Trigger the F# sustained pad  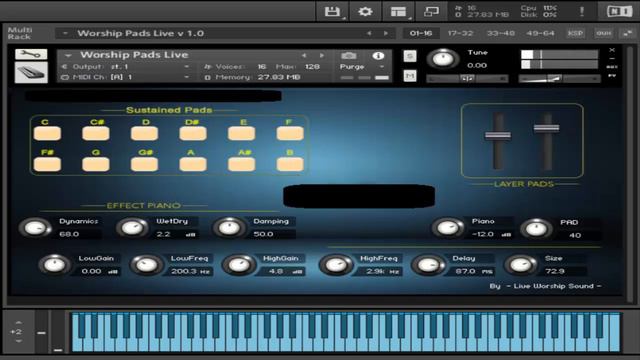coord(47,164)
